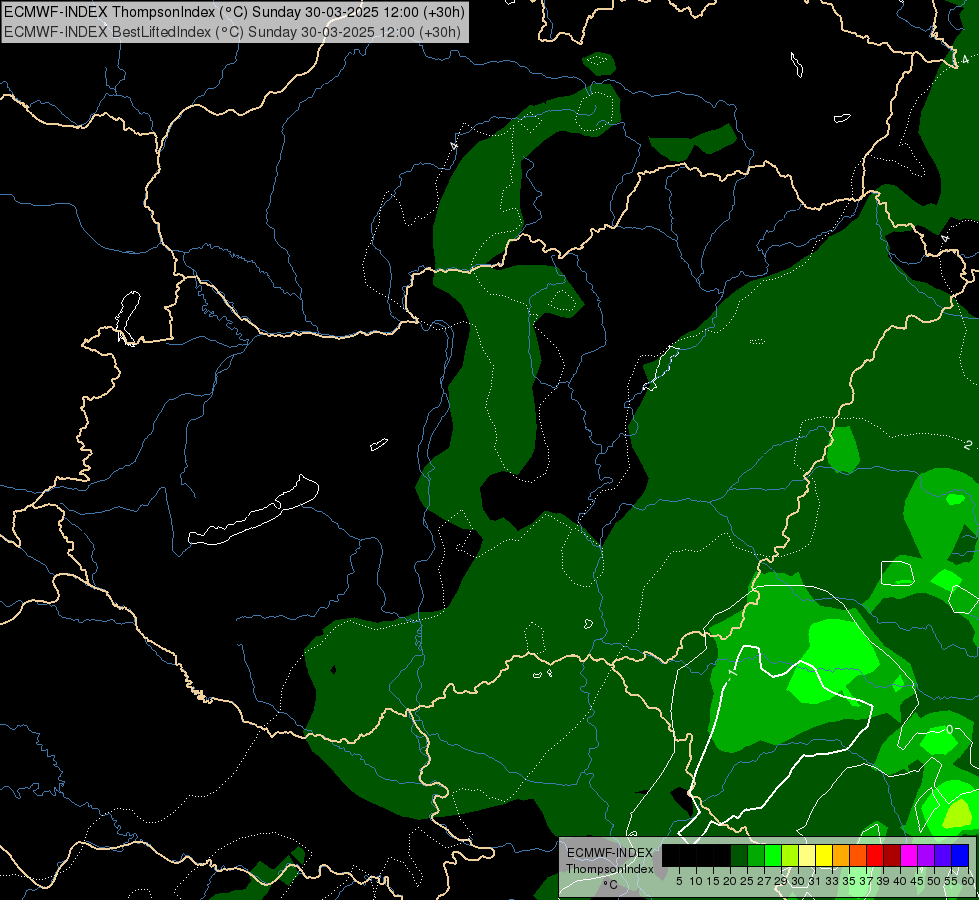This screenshot has height=900, width=979.
Task: Pick the pure yellow 31–33 legend swatch
Action: pyautogui.click(x=824, y=856)
